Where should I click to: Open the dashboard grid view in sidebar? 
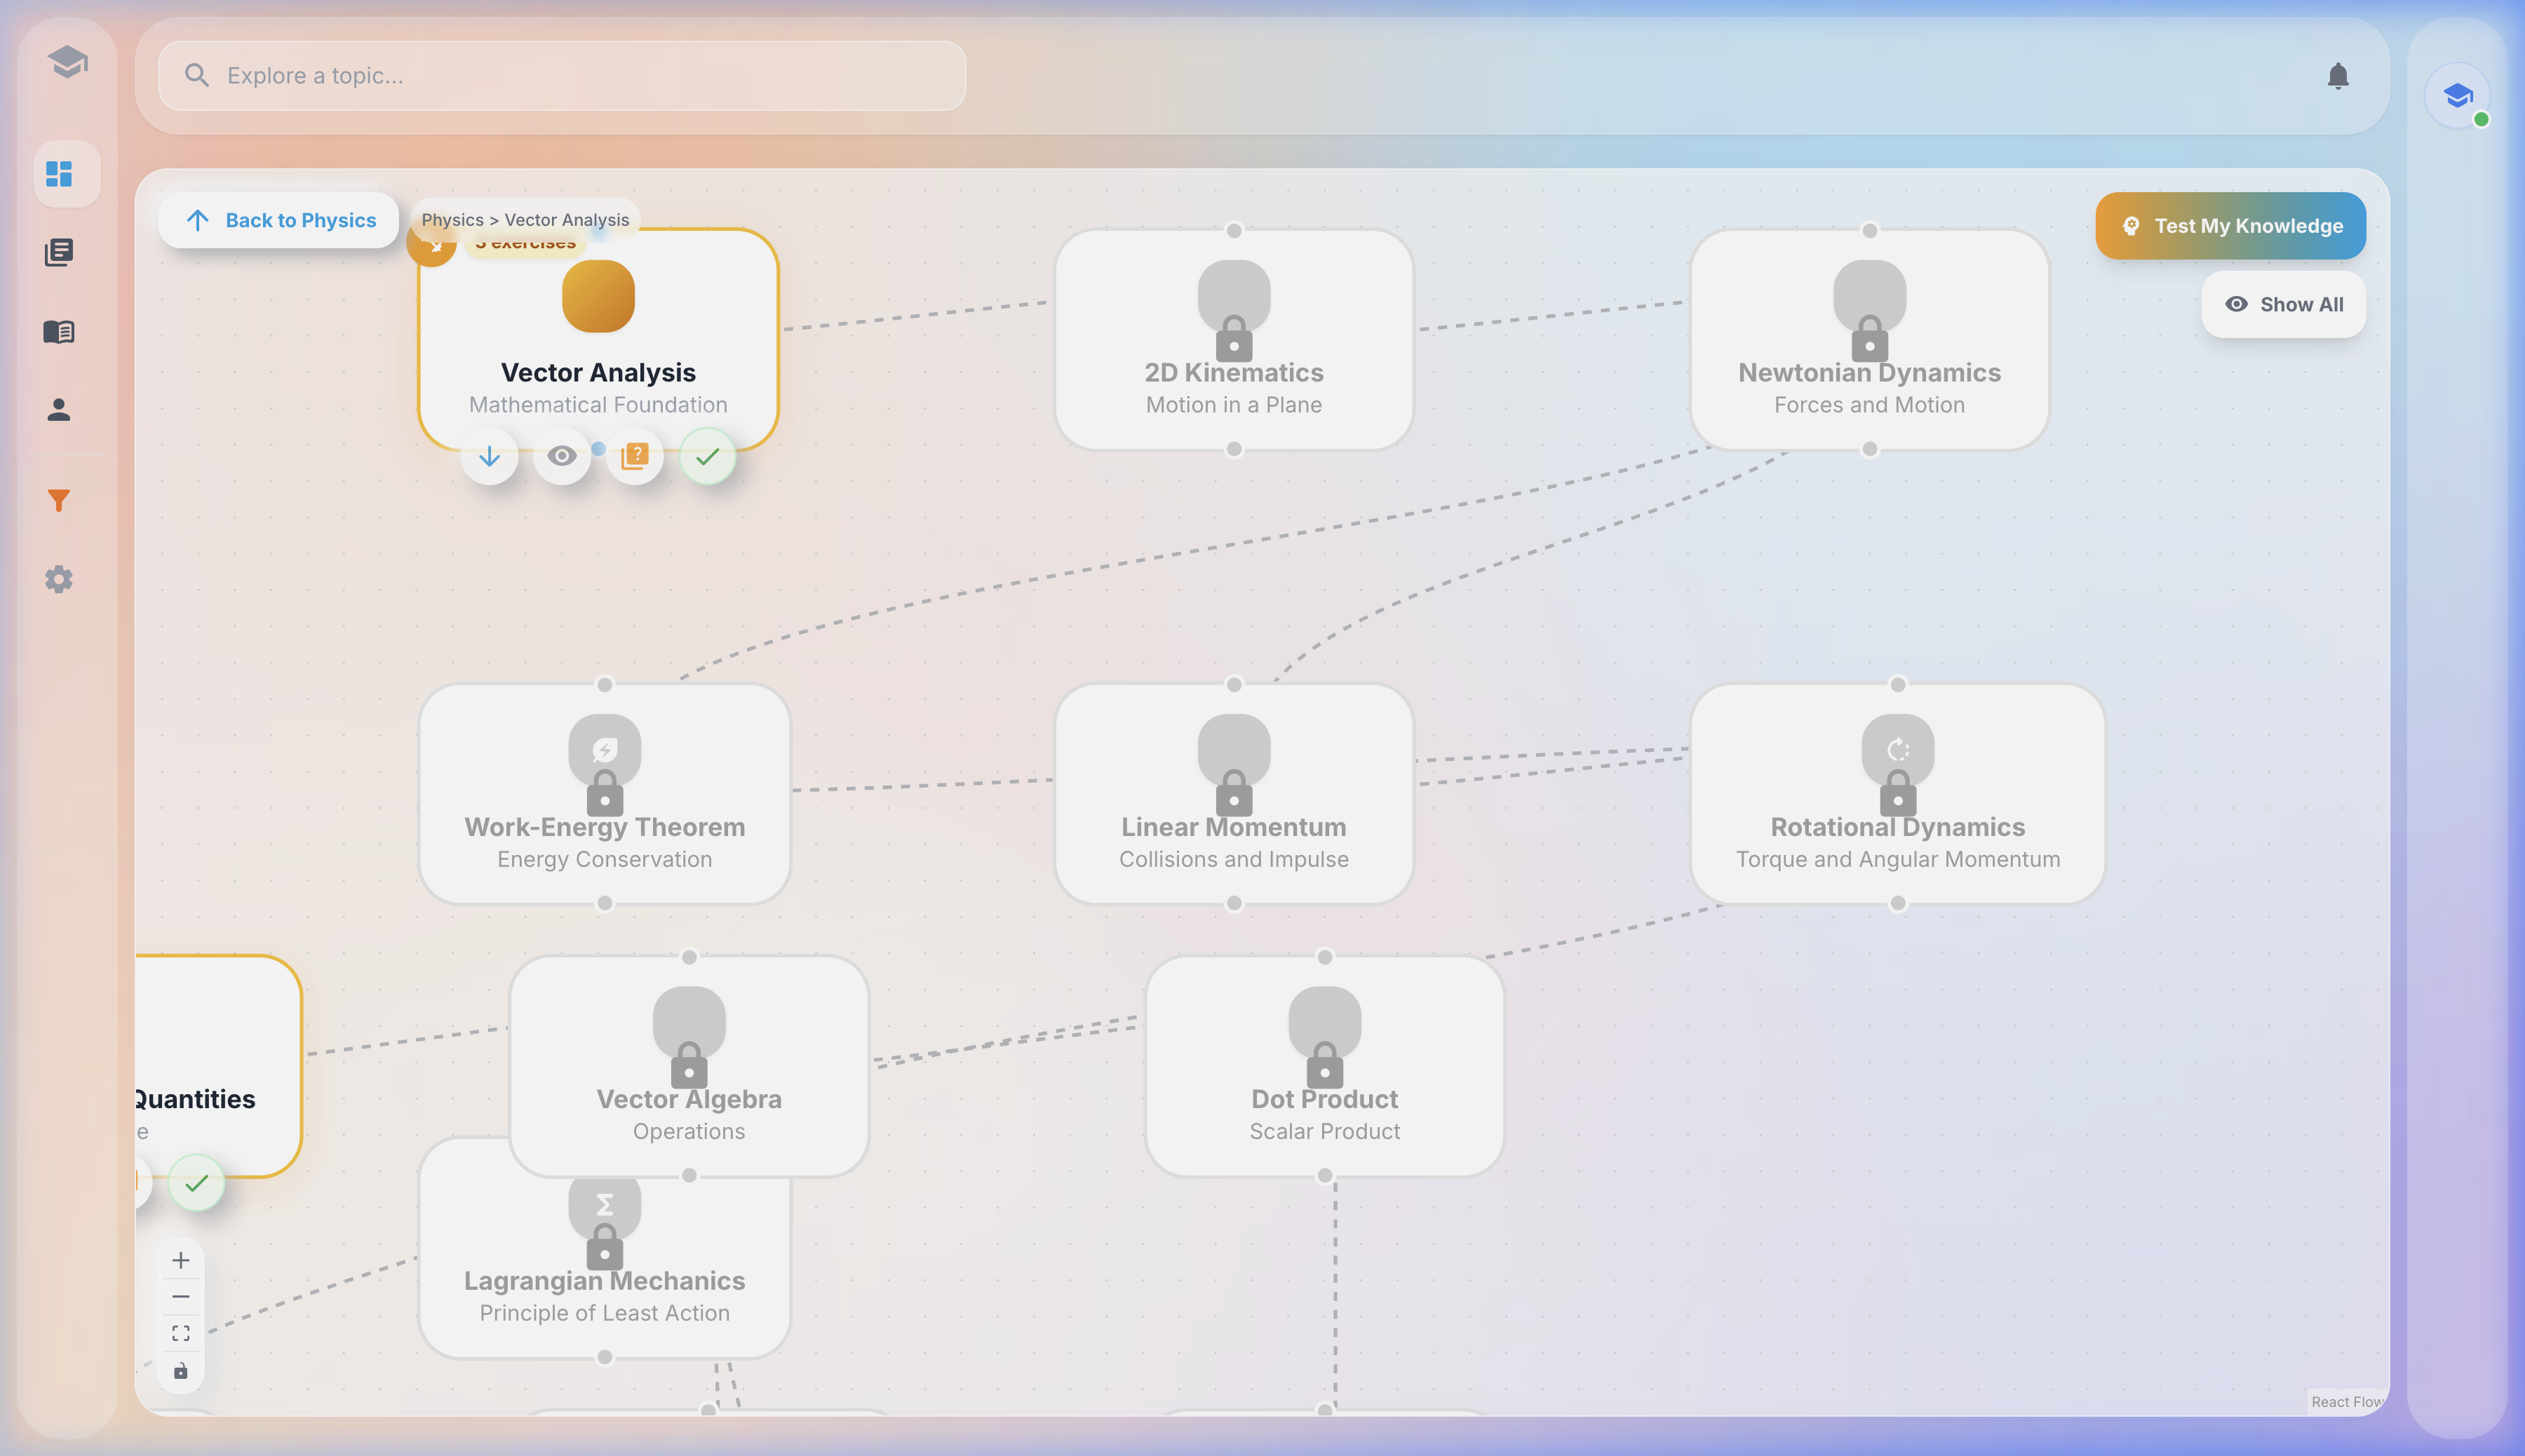tap(60, 174)
